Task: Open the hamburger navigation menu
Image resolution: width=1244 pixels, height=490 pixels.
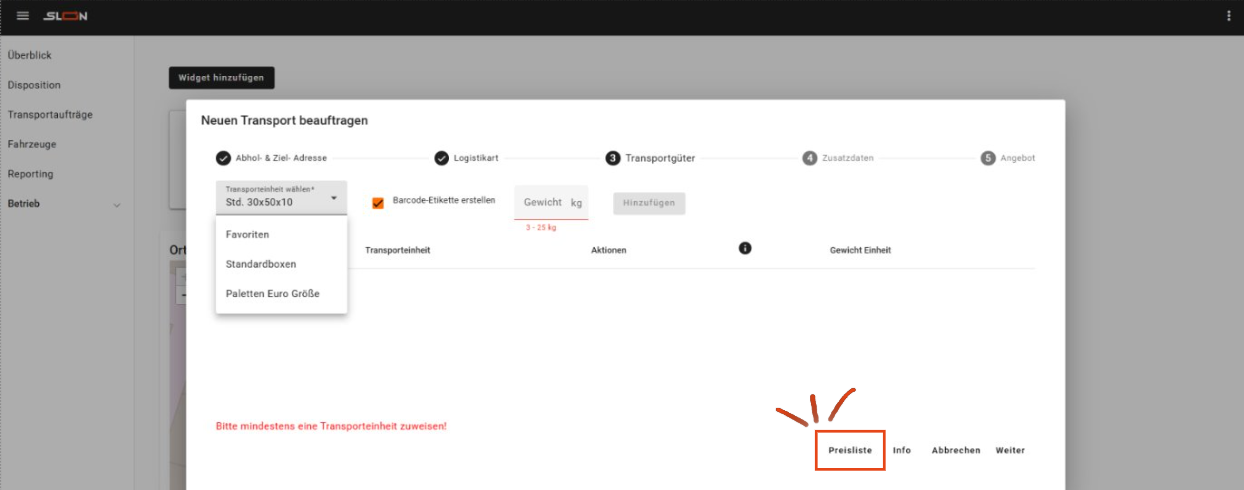Action: coord(23,16)
